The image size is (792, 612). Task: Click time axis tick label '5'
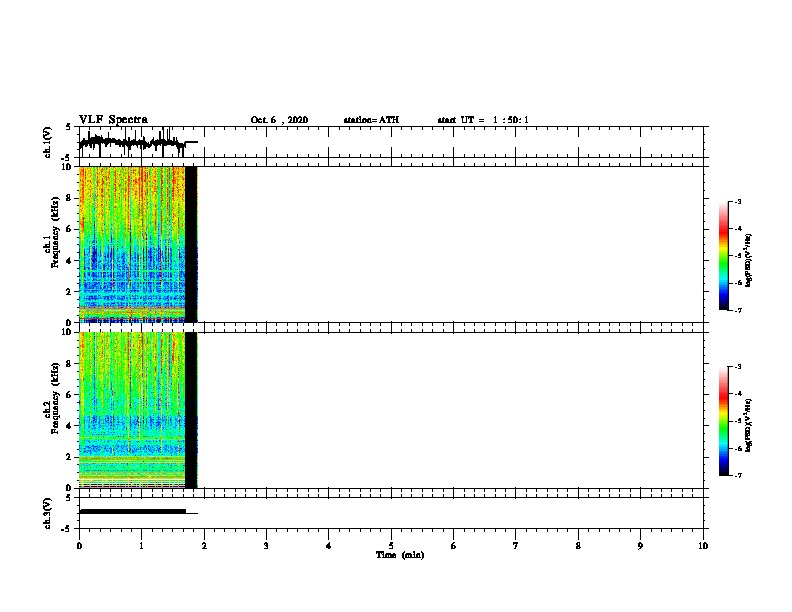(x=391, y=545)
